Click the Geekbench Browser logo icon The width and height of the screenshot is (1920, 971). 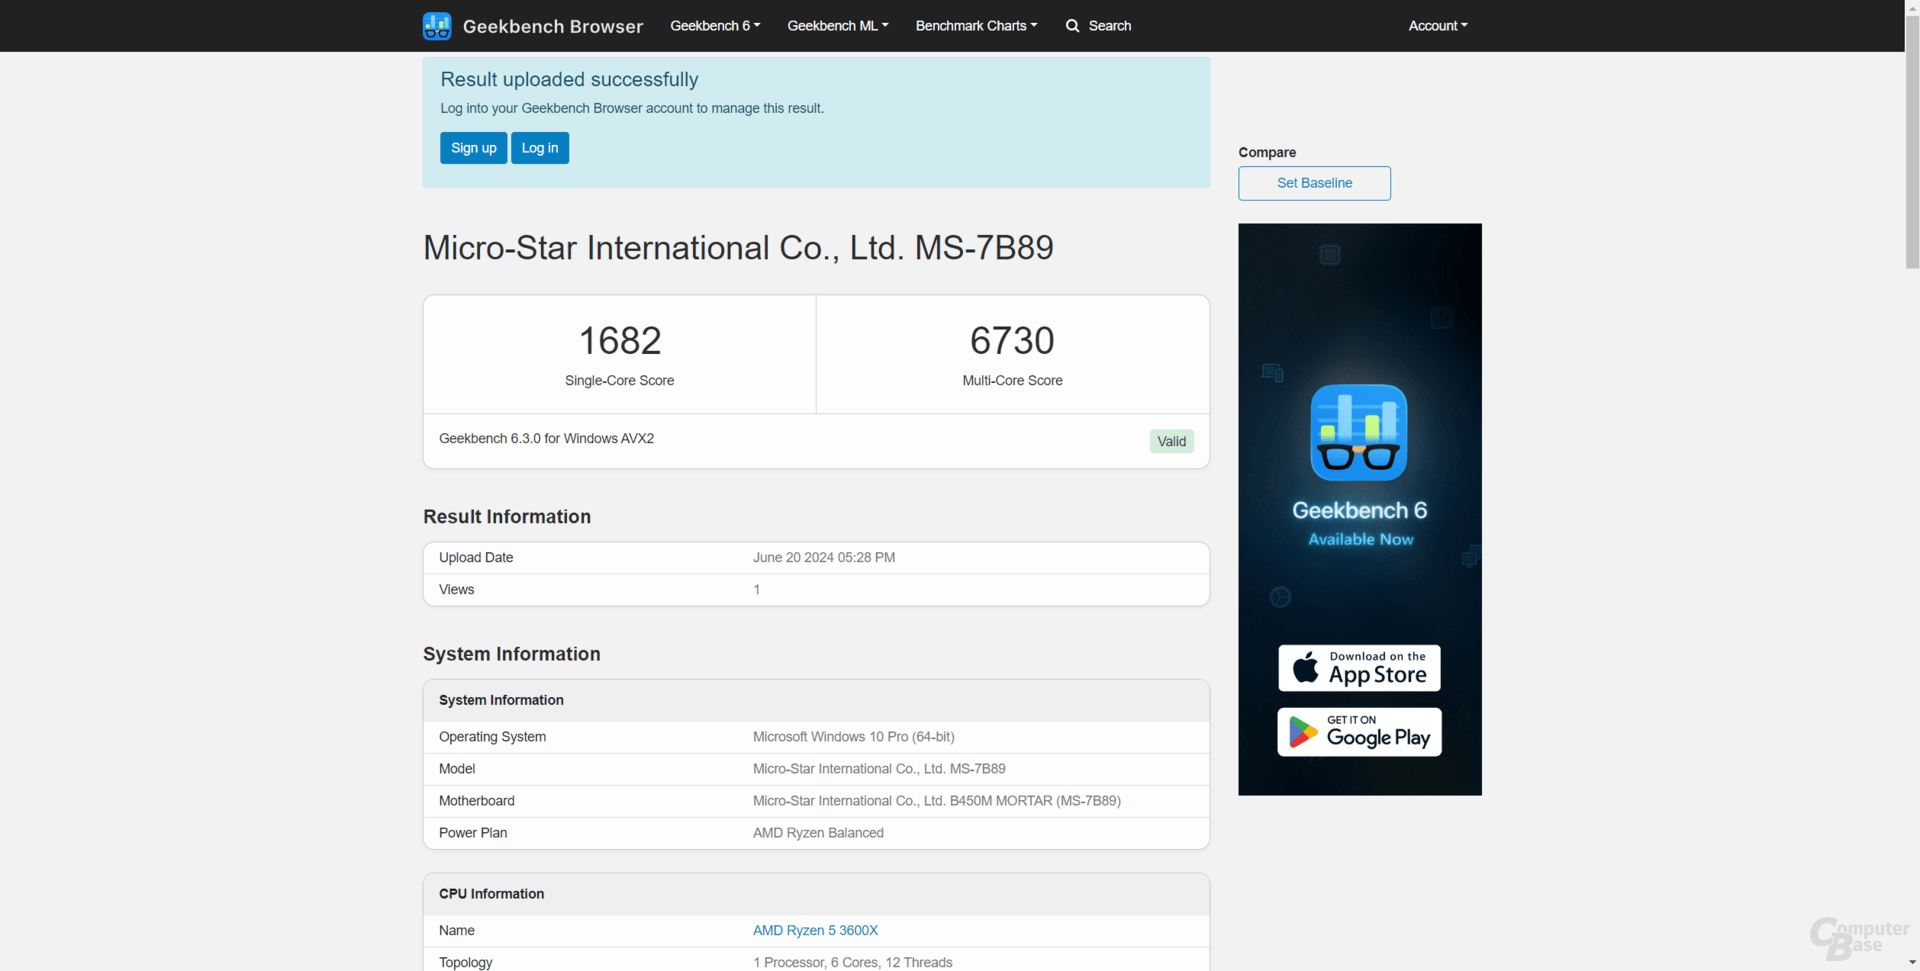click(x=437, y=26)
